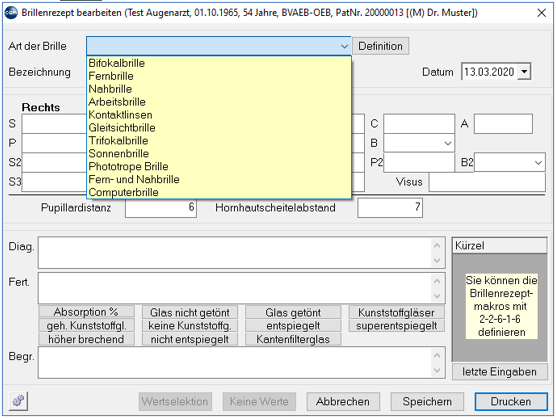Click the Hornhautscheitelabstand input field
Screen dimensions: 556x418
[x=390, y=207]
